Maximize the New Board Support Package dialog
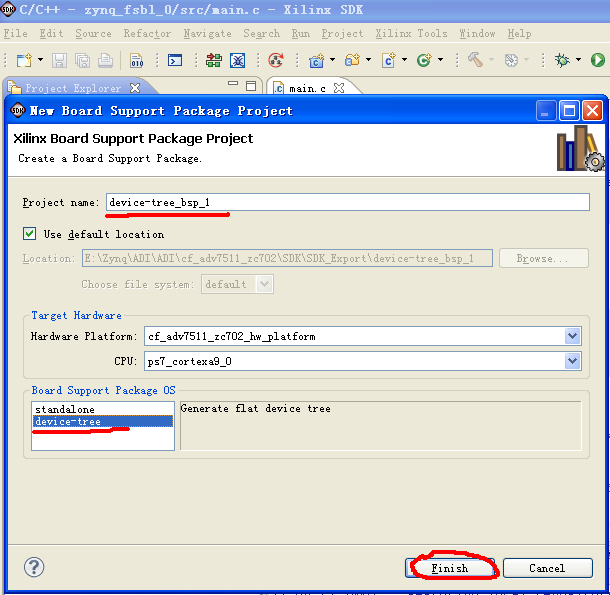This screenshot has width=610, height=595. coord(569,111)
